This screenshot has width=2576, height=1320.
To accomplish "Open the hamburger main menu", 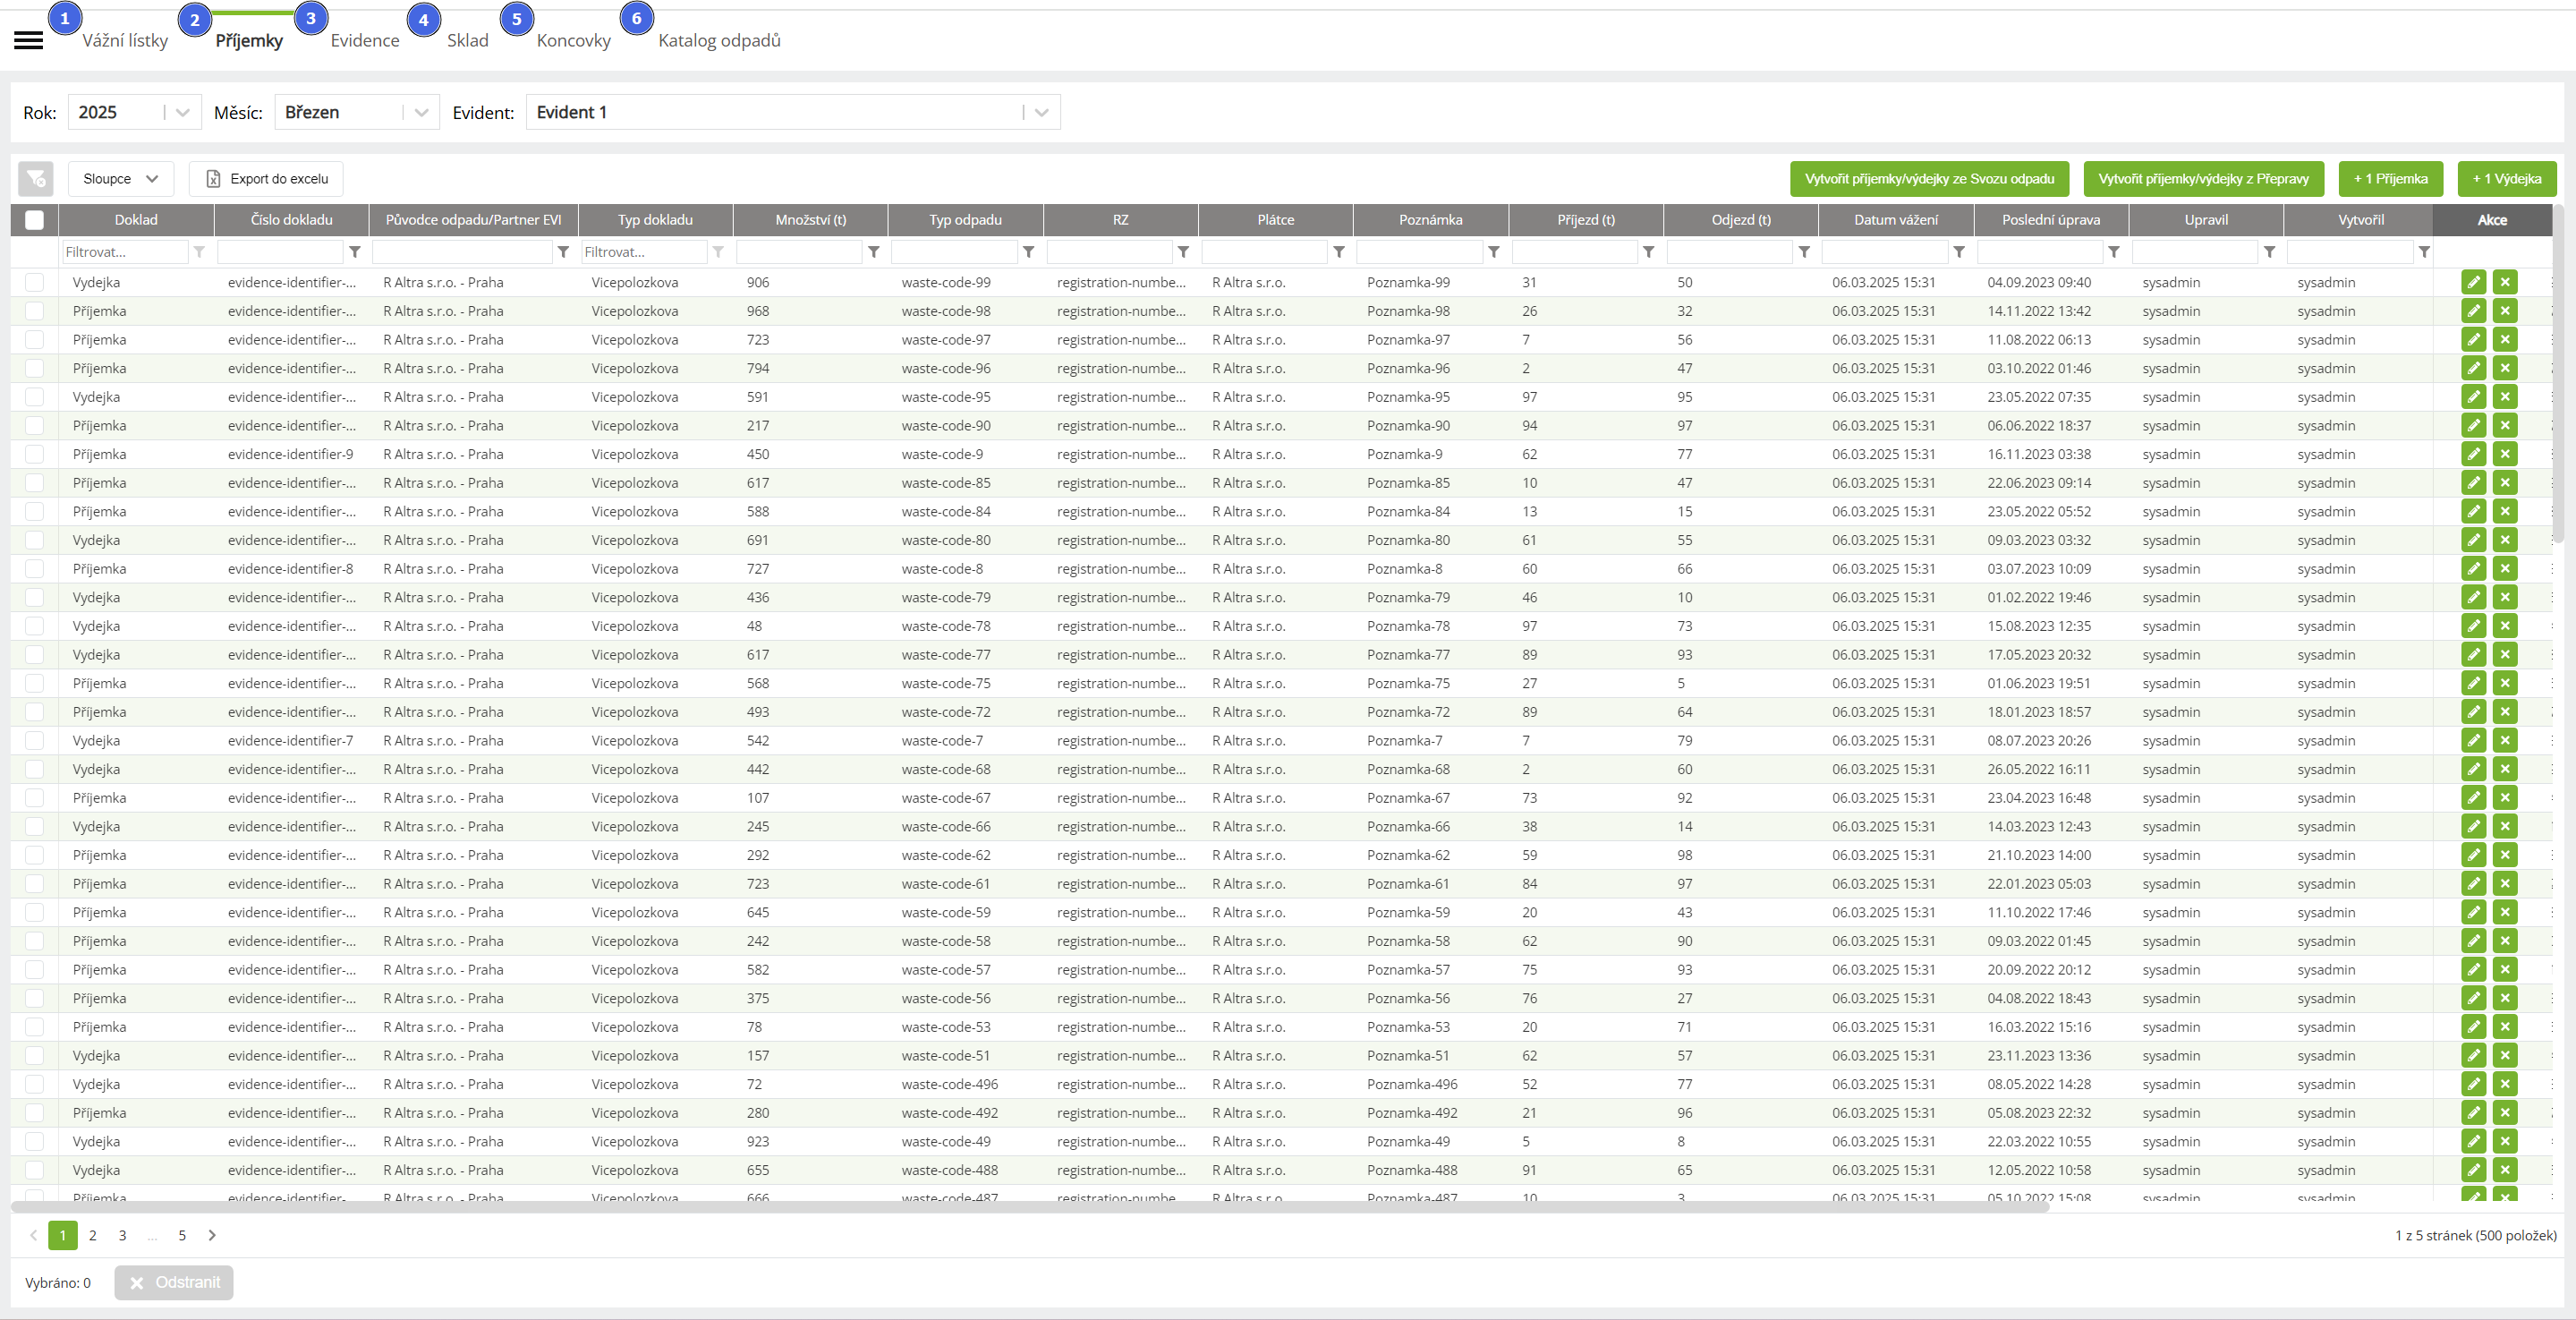I will point(28,40).
